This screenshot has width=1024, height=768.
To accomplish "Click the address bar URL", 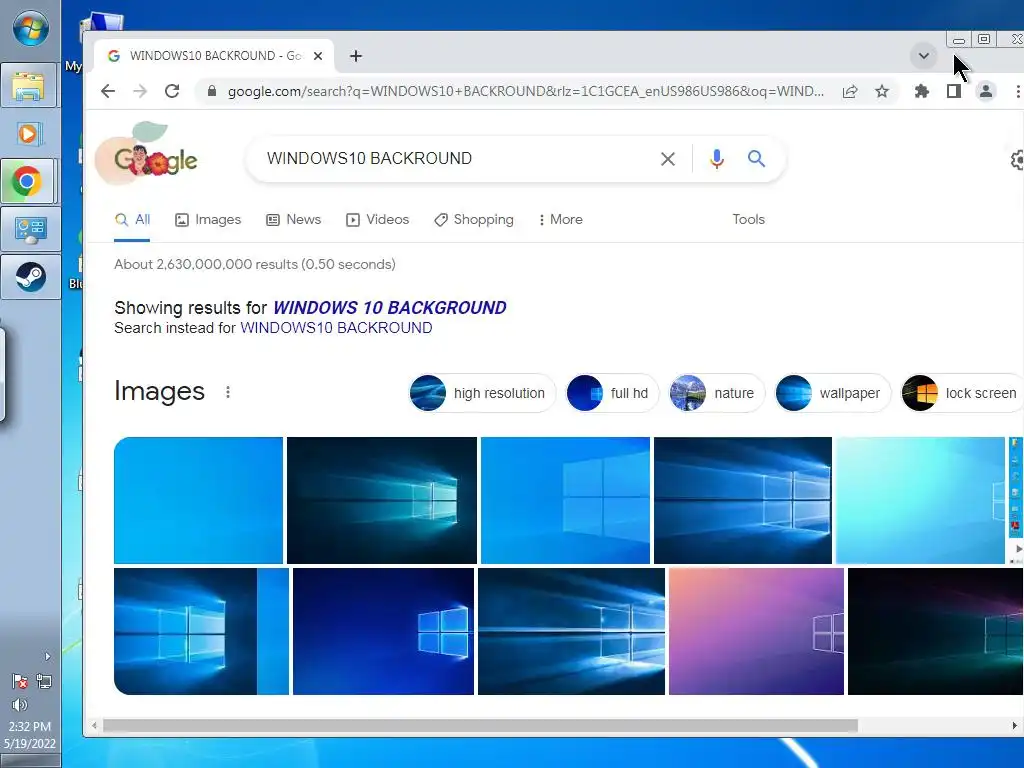I will click(x=526, y=91).
